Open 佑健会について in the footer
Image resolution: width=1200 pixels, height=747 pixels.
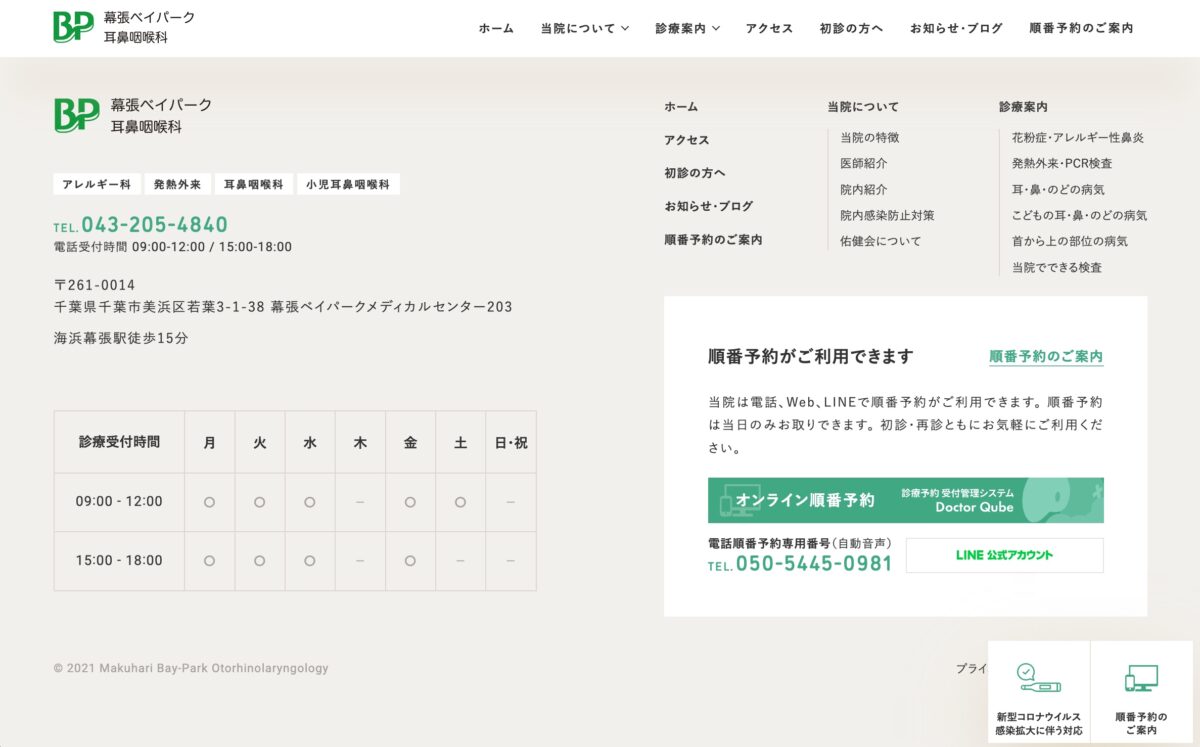click(881, 241)
